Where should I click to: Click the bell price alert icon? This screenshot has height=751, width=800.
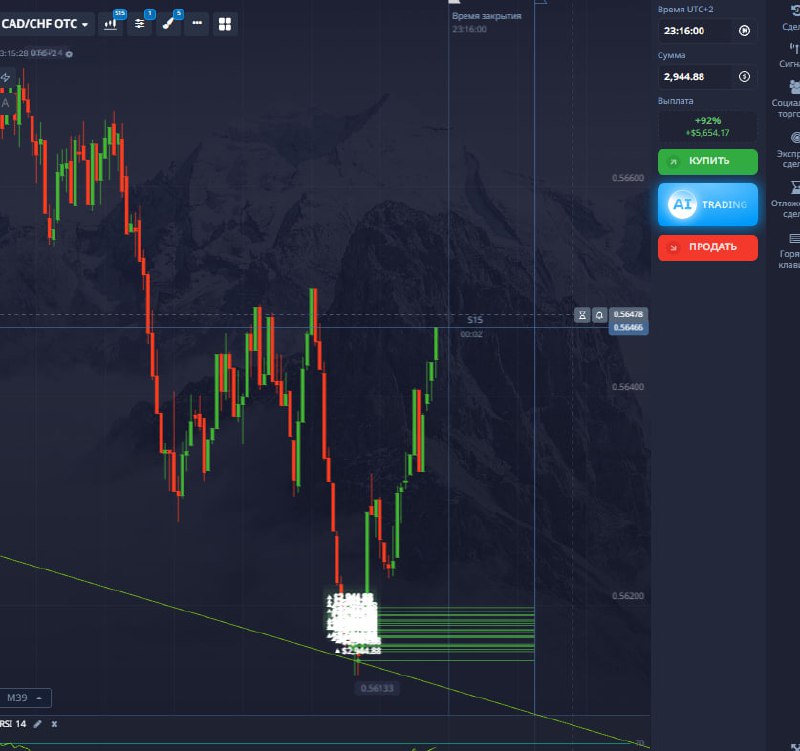(x=599, y=314)
